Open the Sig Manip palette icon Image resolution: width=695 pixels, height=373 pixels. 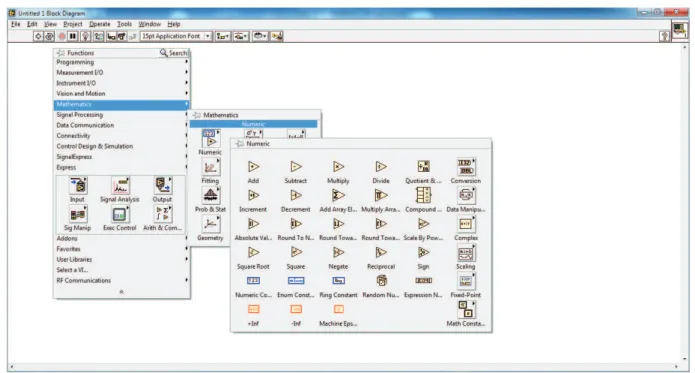(78, 214)
